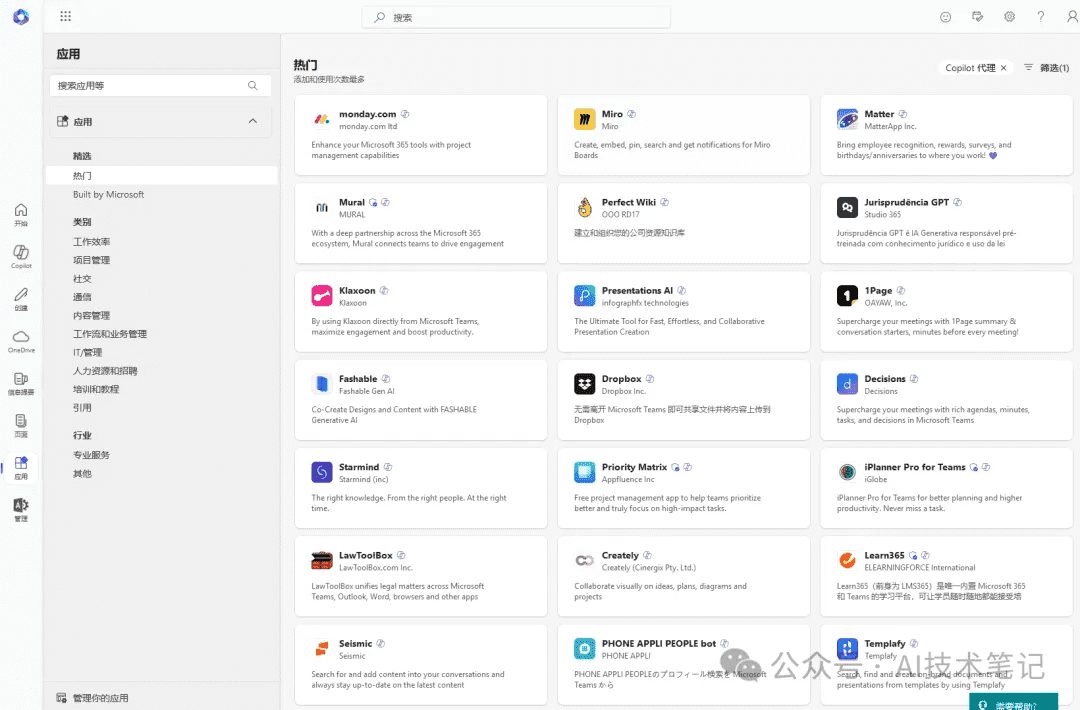This screenshot has width=1080, height=710.
Task: Open OneDrive from the left rail
Action: (21, 341)
